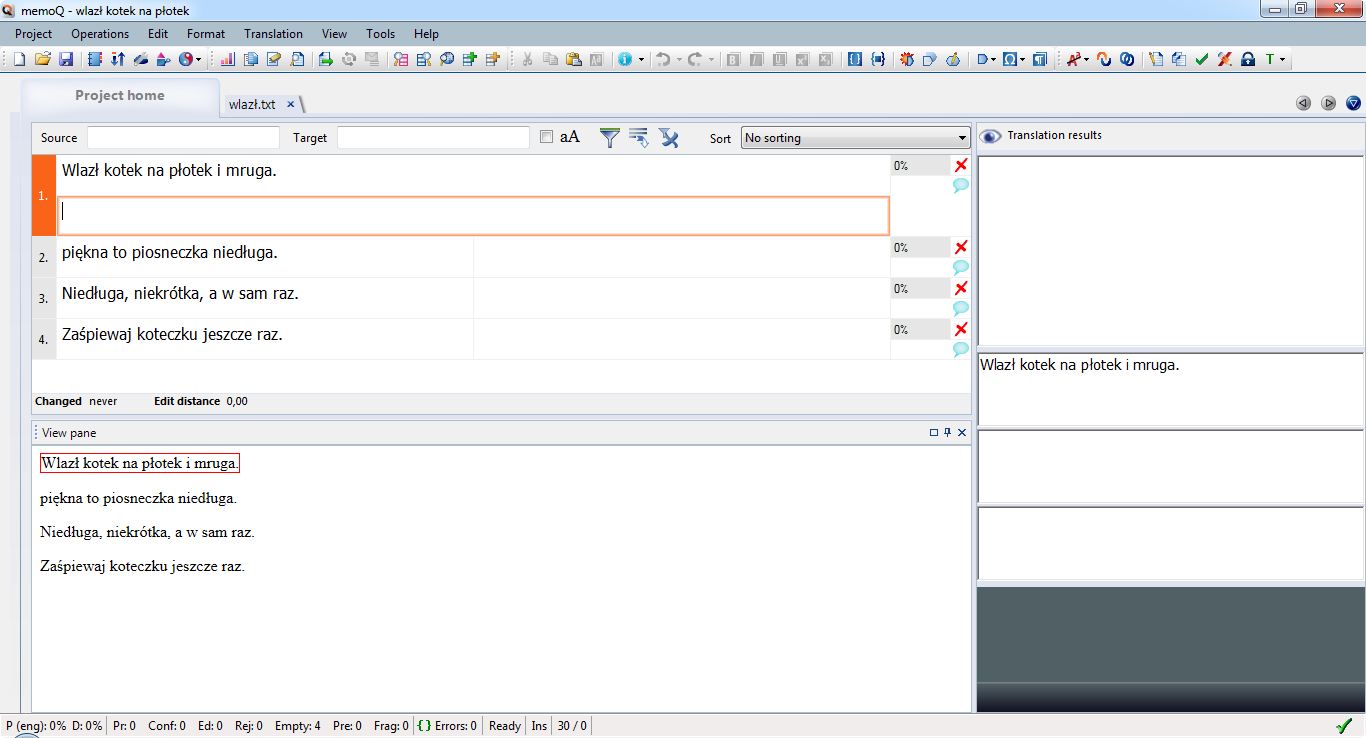The height and width of the screenshot is (738, 1366).
Task: Click the red X status on segment 3
Action: point(961,289)
